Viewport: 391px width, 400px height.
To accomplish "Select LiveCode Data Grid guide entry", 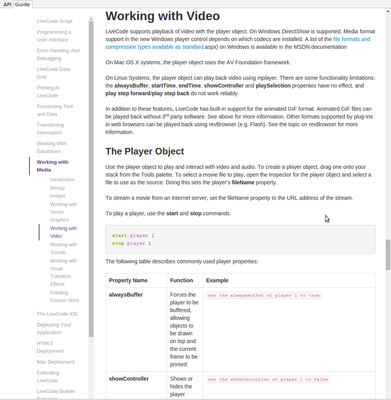I will [x=53, y=73].
